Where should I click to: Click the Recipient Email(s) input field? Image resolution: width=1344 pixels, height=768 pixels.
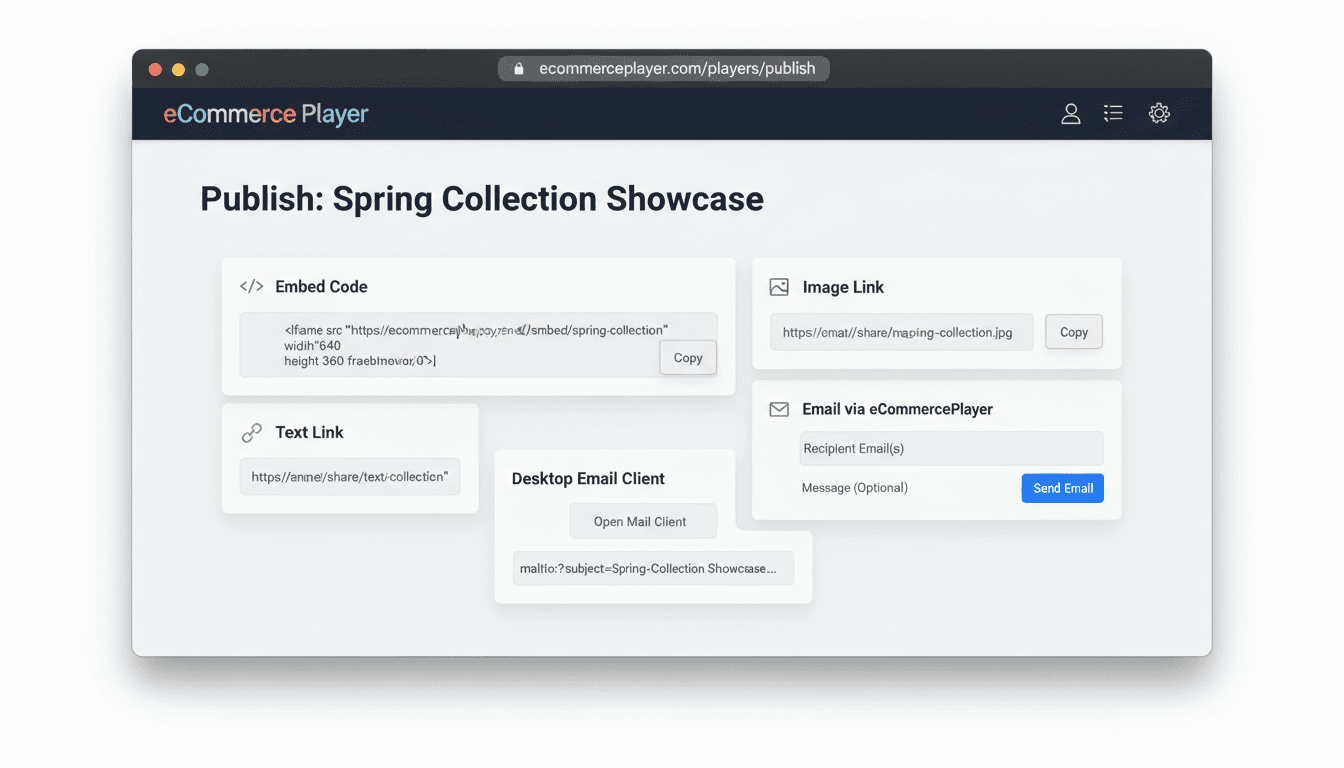click(950, 448)
